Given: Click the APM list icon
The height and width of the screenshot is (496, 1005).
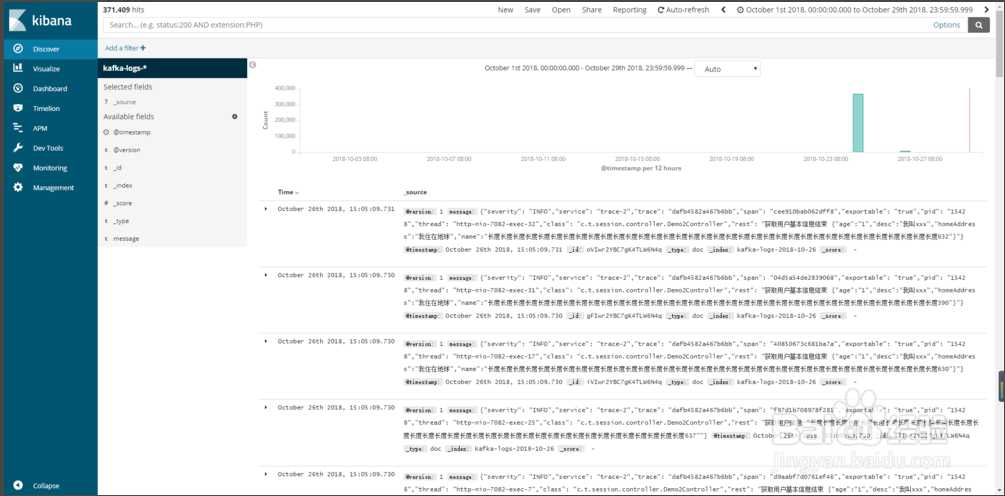Looking at the screenshot, I should [x=18, y=128].
